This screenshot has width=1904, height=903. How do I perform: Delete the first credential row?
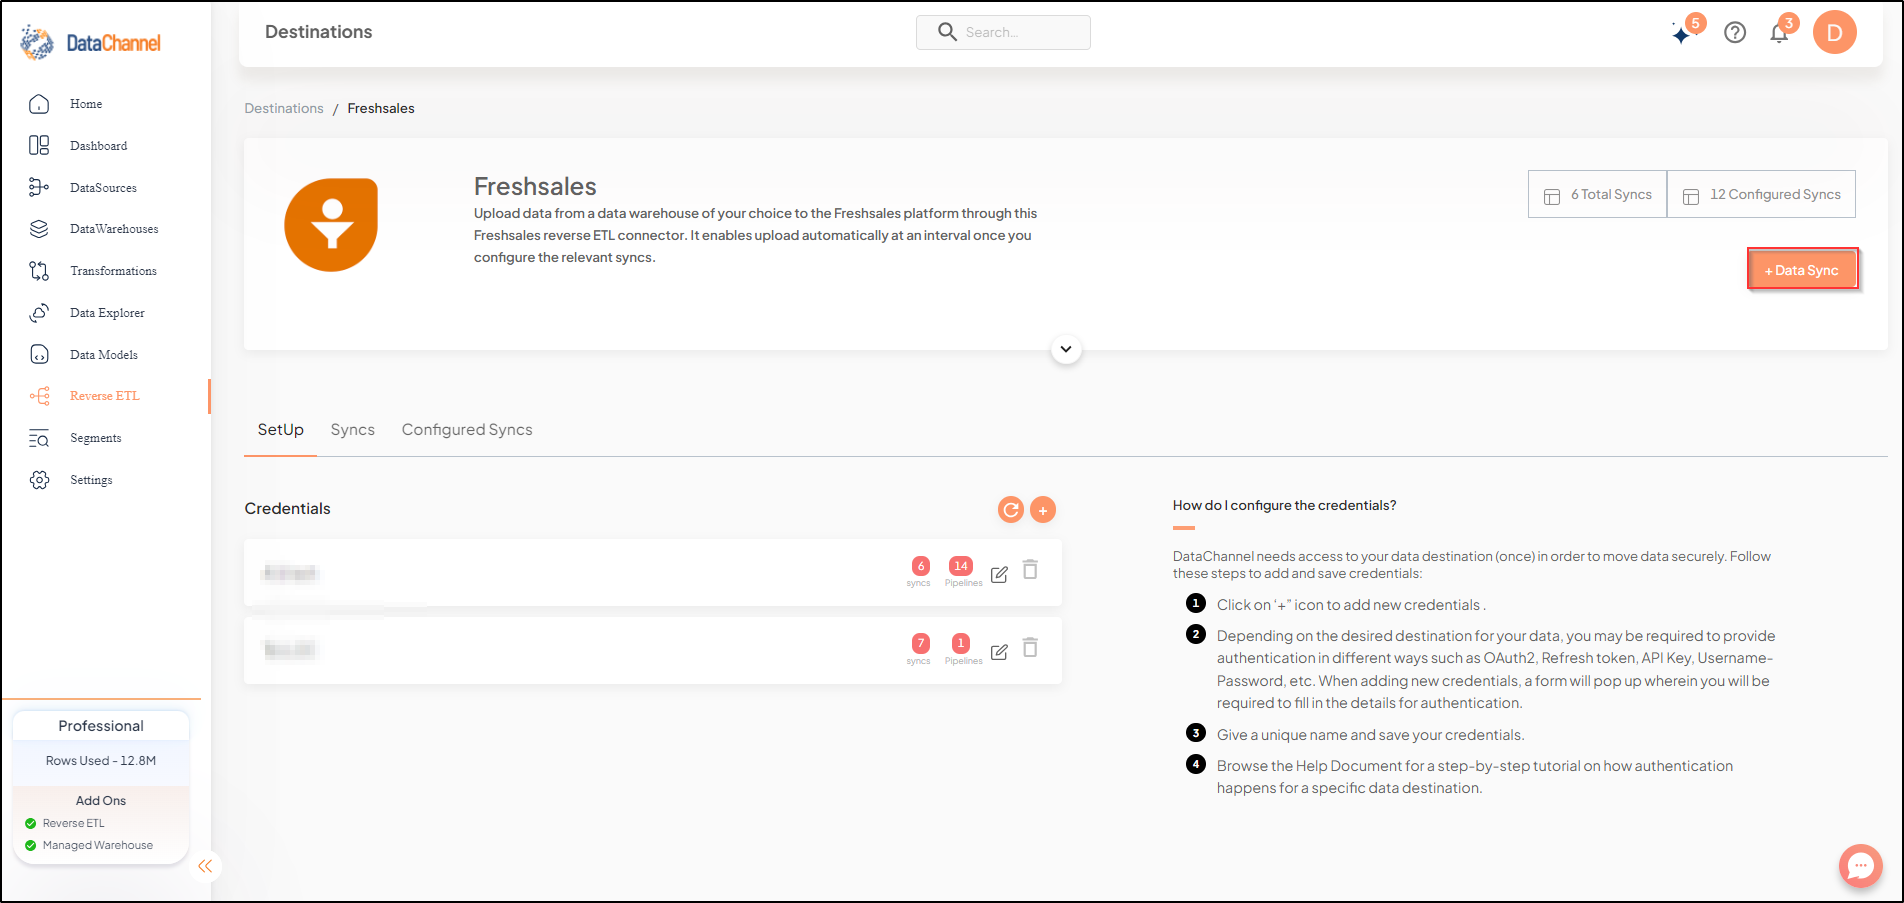click(x=1031, y=570)
